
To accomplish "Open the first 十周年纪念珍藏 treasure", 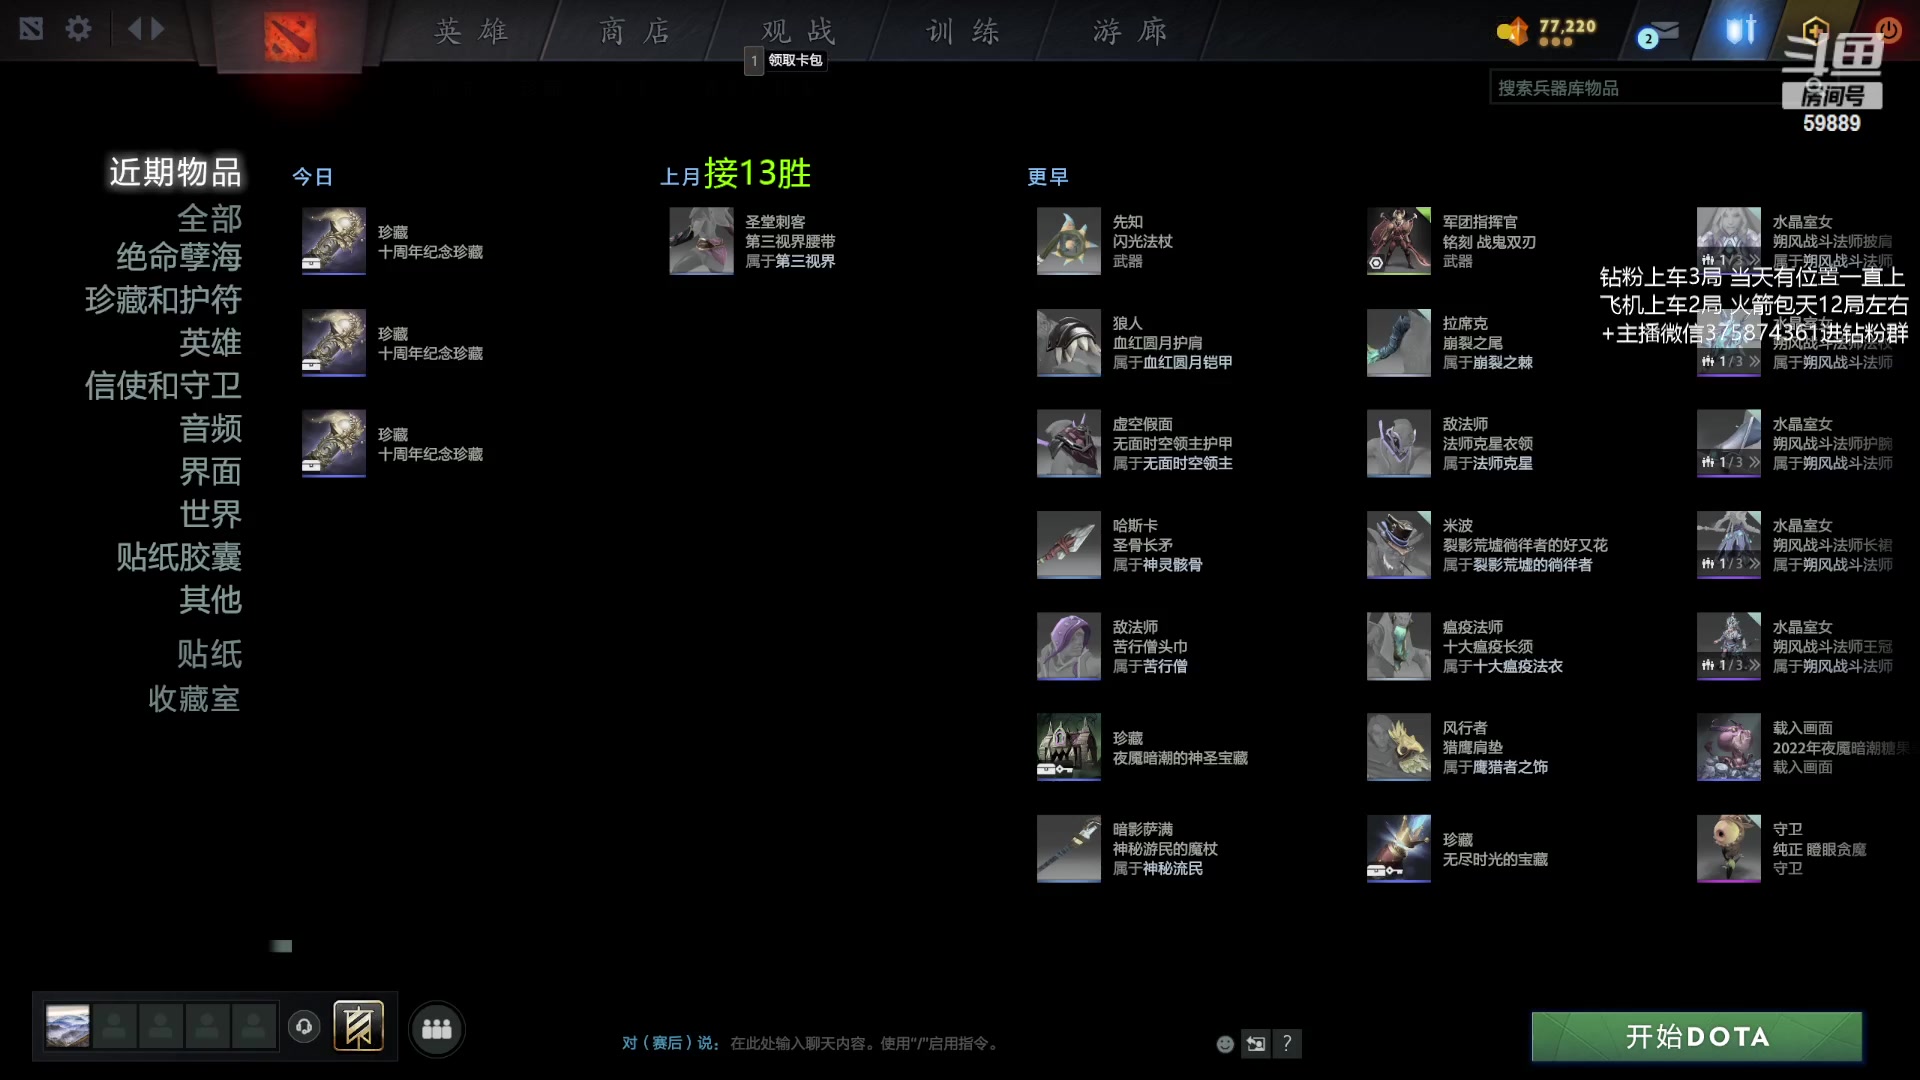I will pos(333,241).
